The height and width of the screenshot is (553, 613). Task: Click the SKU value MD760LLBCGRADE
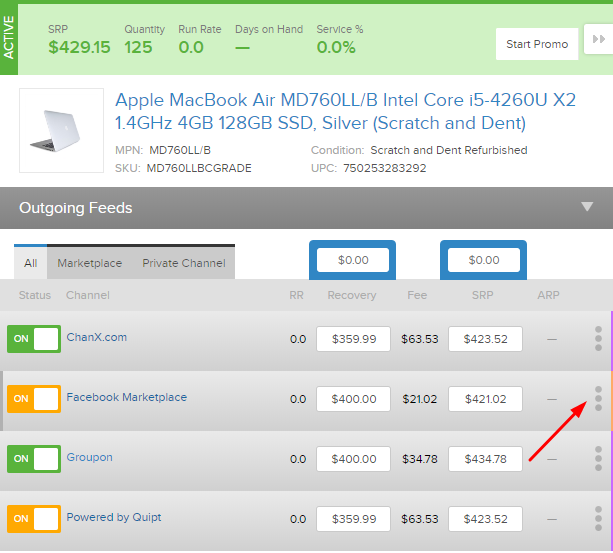click(199, 168)
